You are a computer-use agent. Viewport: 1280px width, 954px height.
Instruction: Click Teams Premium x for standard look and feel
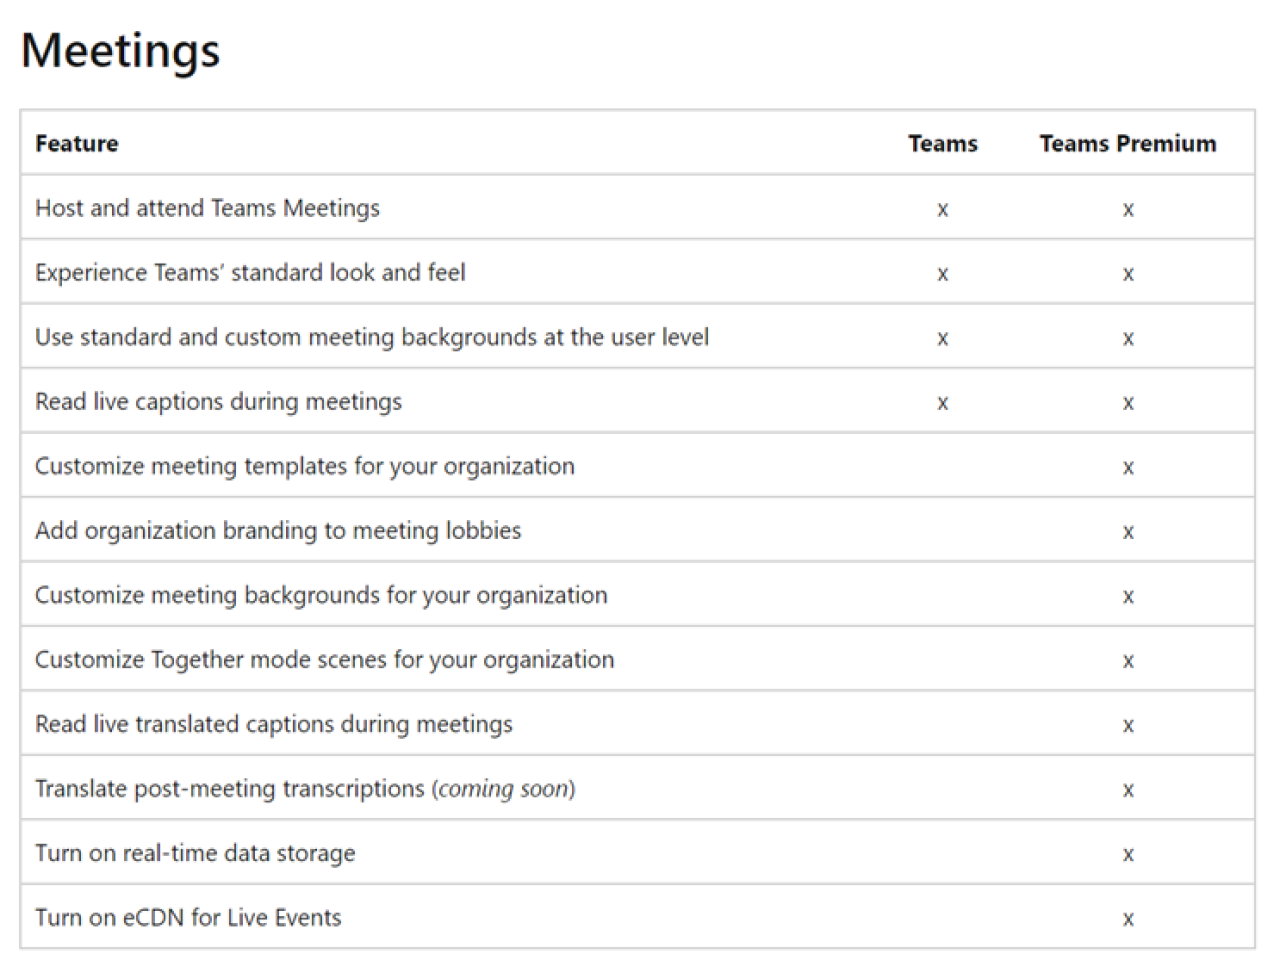point(1128,274)
